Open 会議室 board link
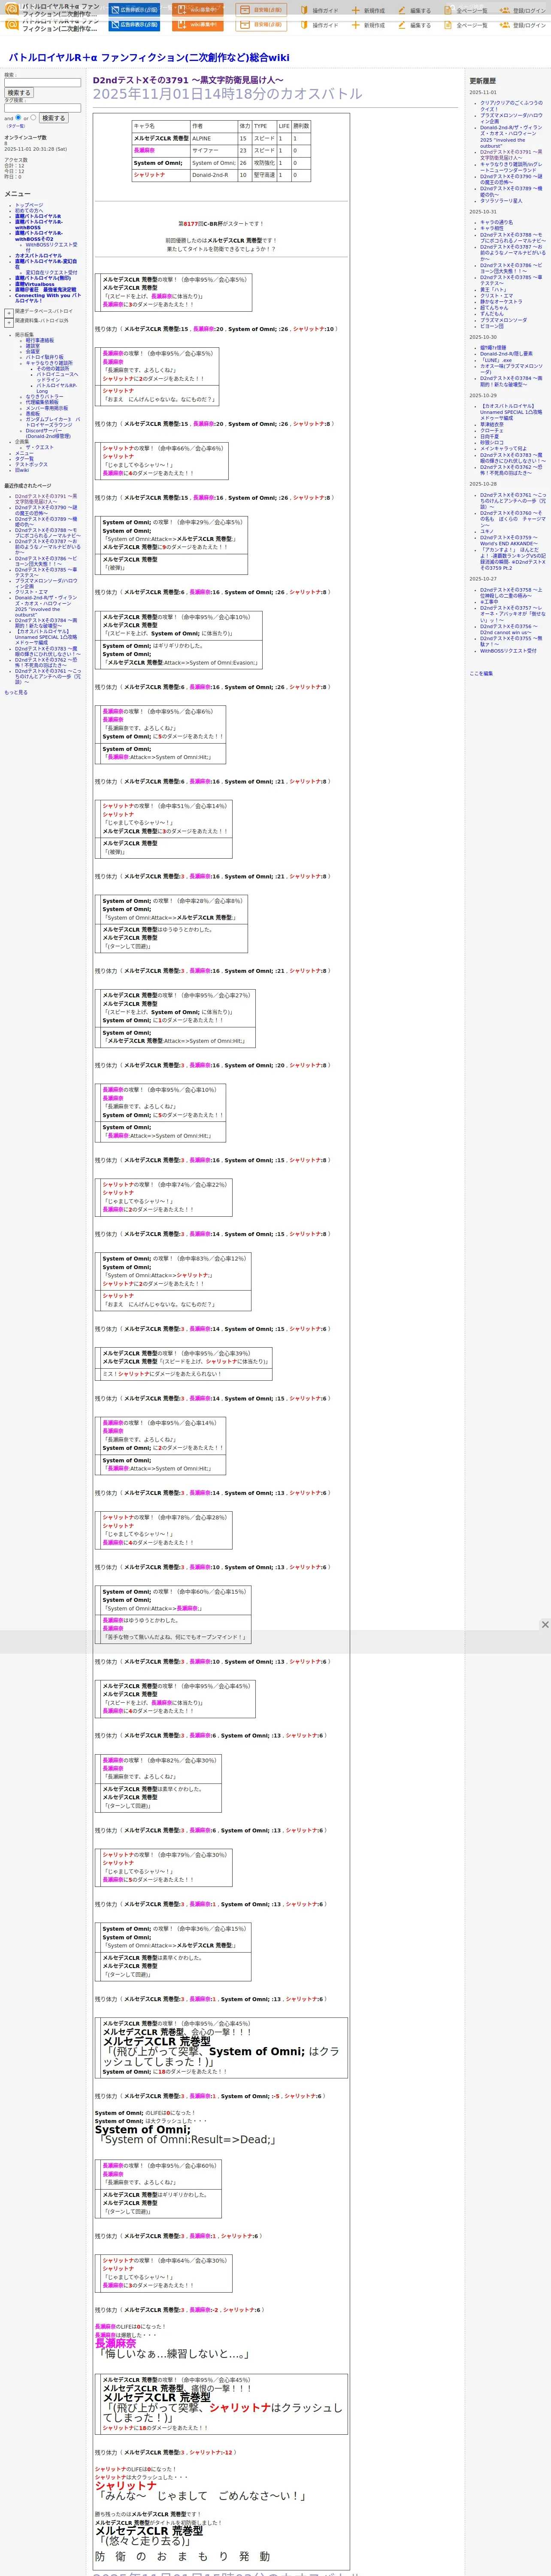Image resolution: width=551 pixels, height=2576 pixels. [x=33, y=351]
